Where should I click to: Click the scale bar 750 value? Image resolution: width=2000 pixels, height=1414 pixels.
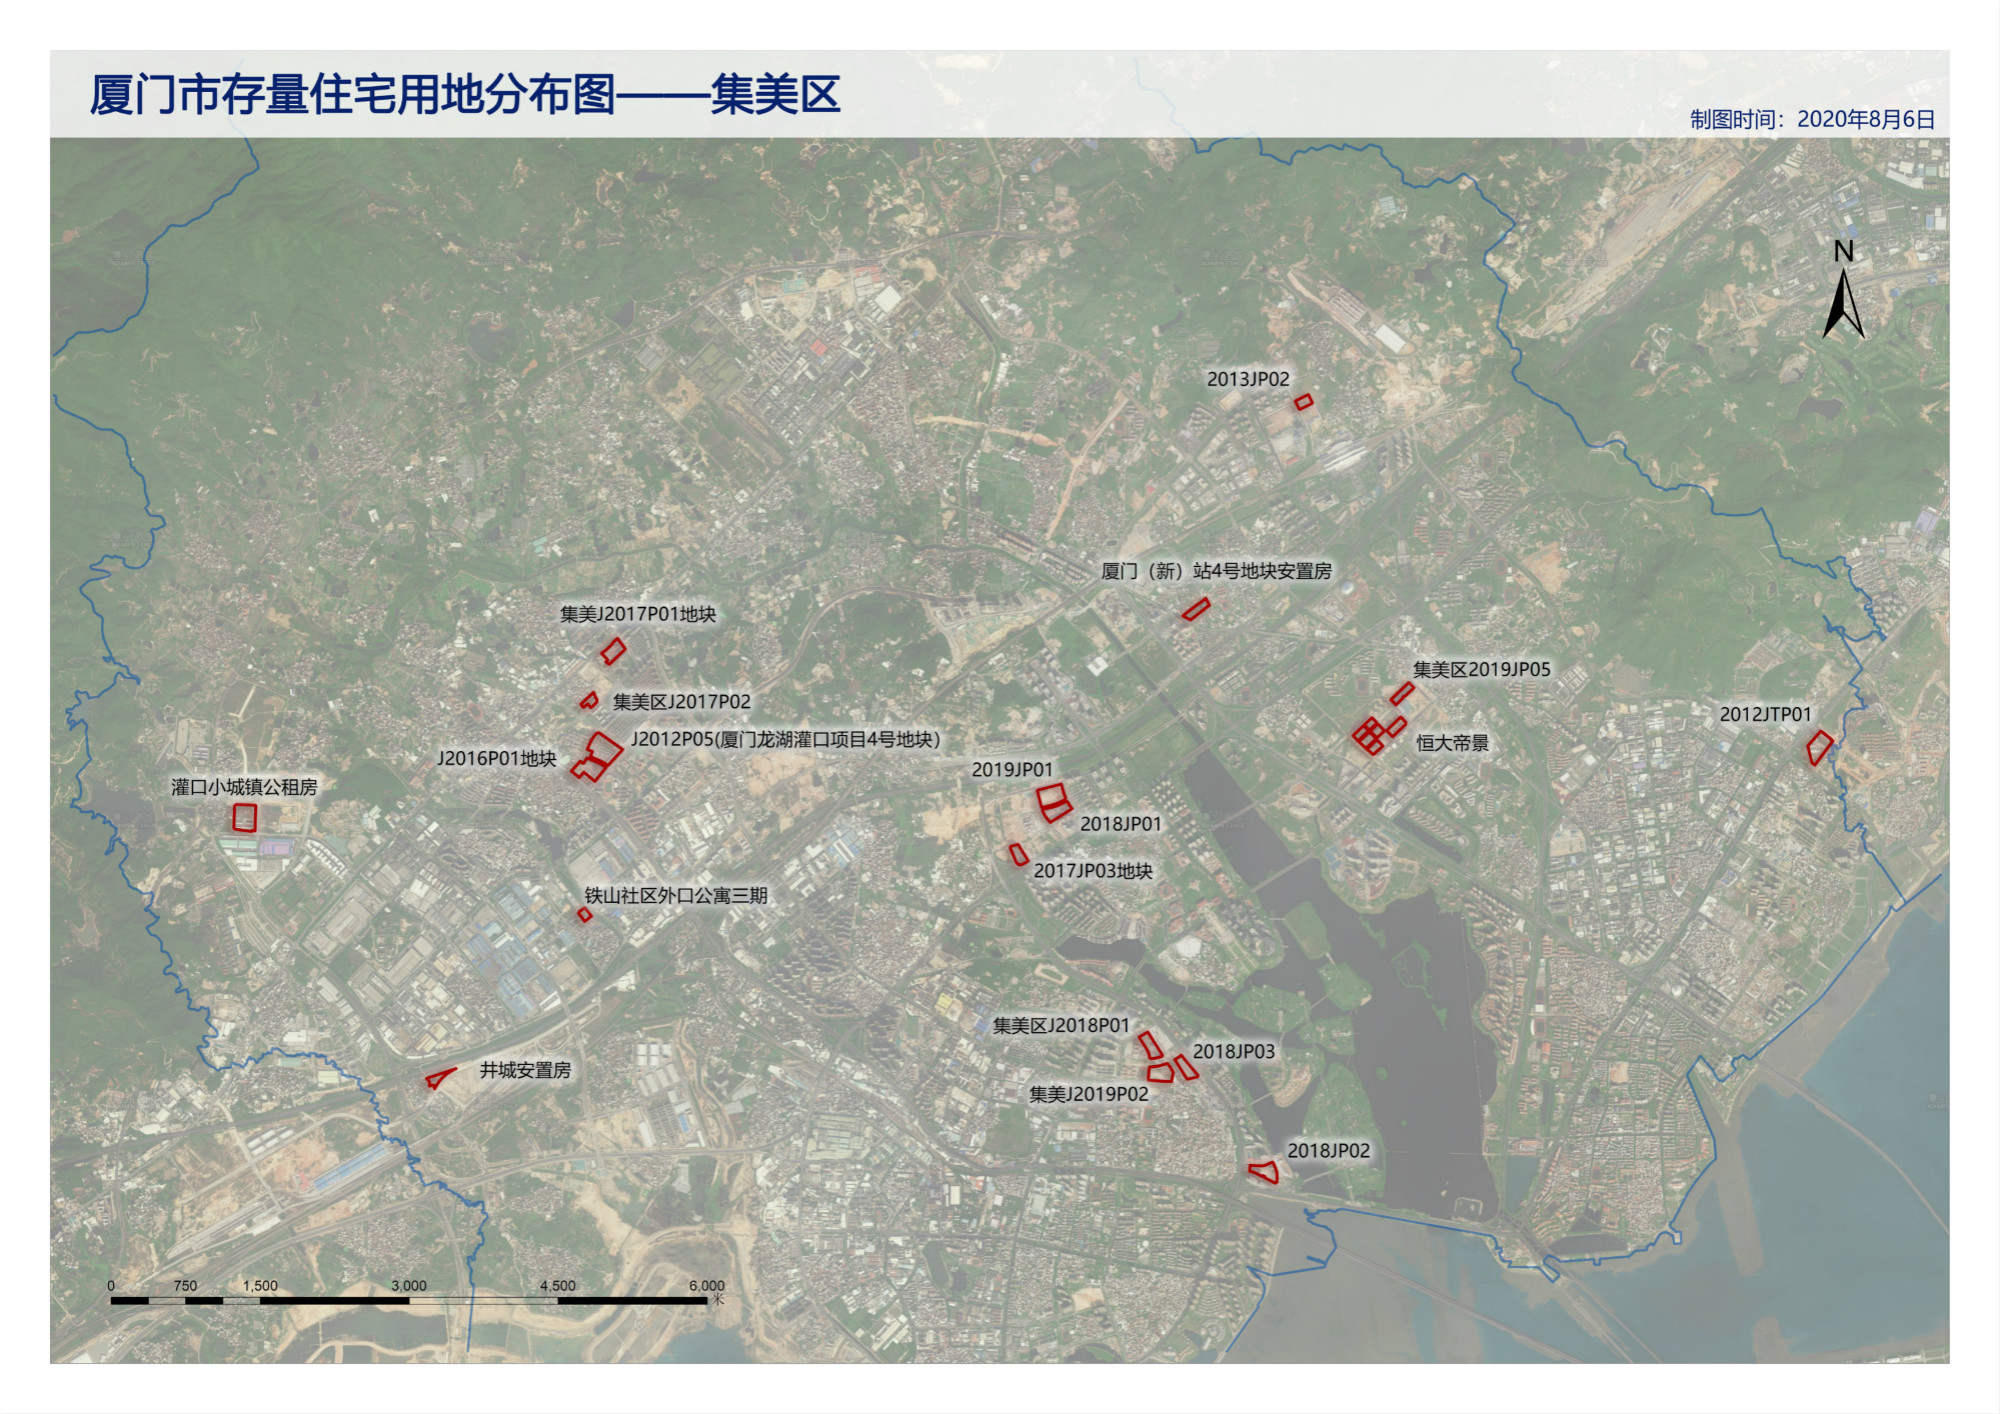point(185,1286)
